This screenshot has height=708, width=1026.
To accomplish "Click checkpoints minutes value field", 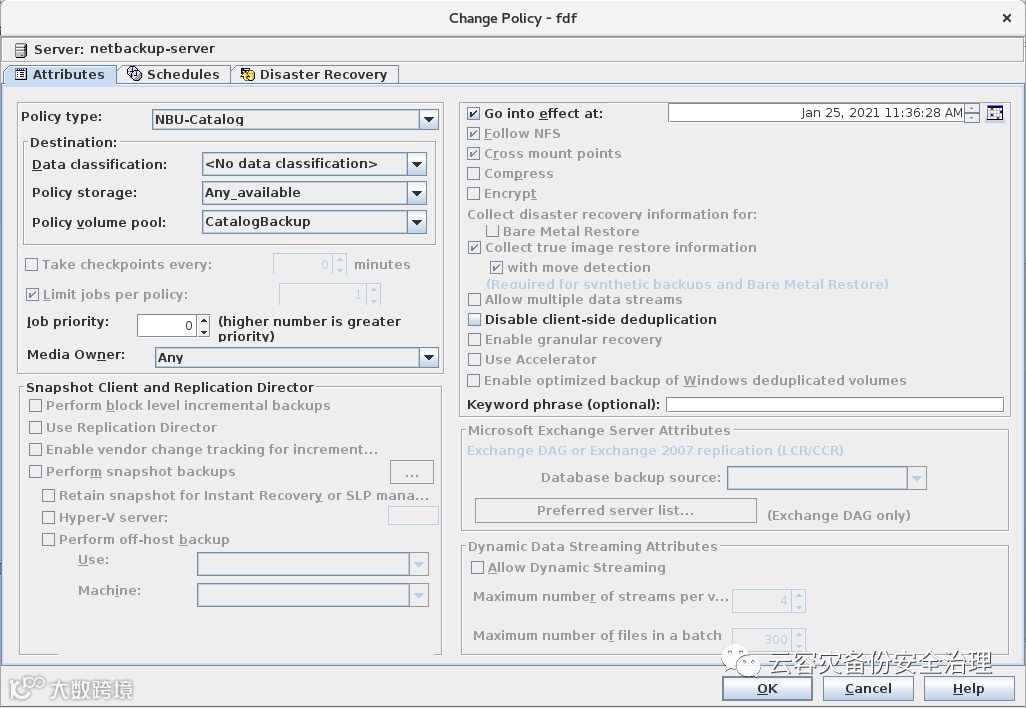I will tap(302, 264).
